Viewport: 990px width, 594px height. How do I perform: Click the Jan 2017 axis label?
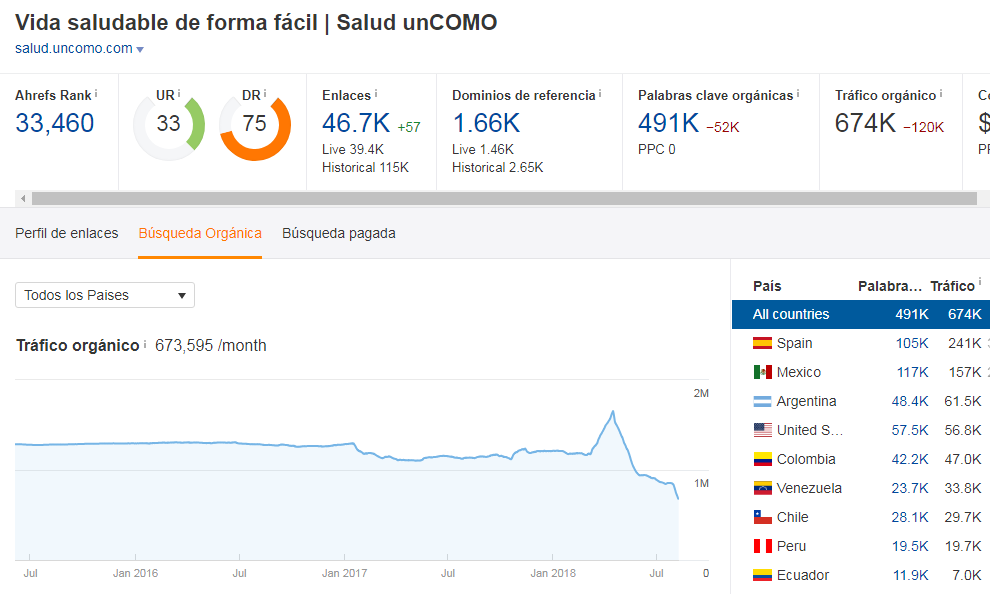click(344, 573)
